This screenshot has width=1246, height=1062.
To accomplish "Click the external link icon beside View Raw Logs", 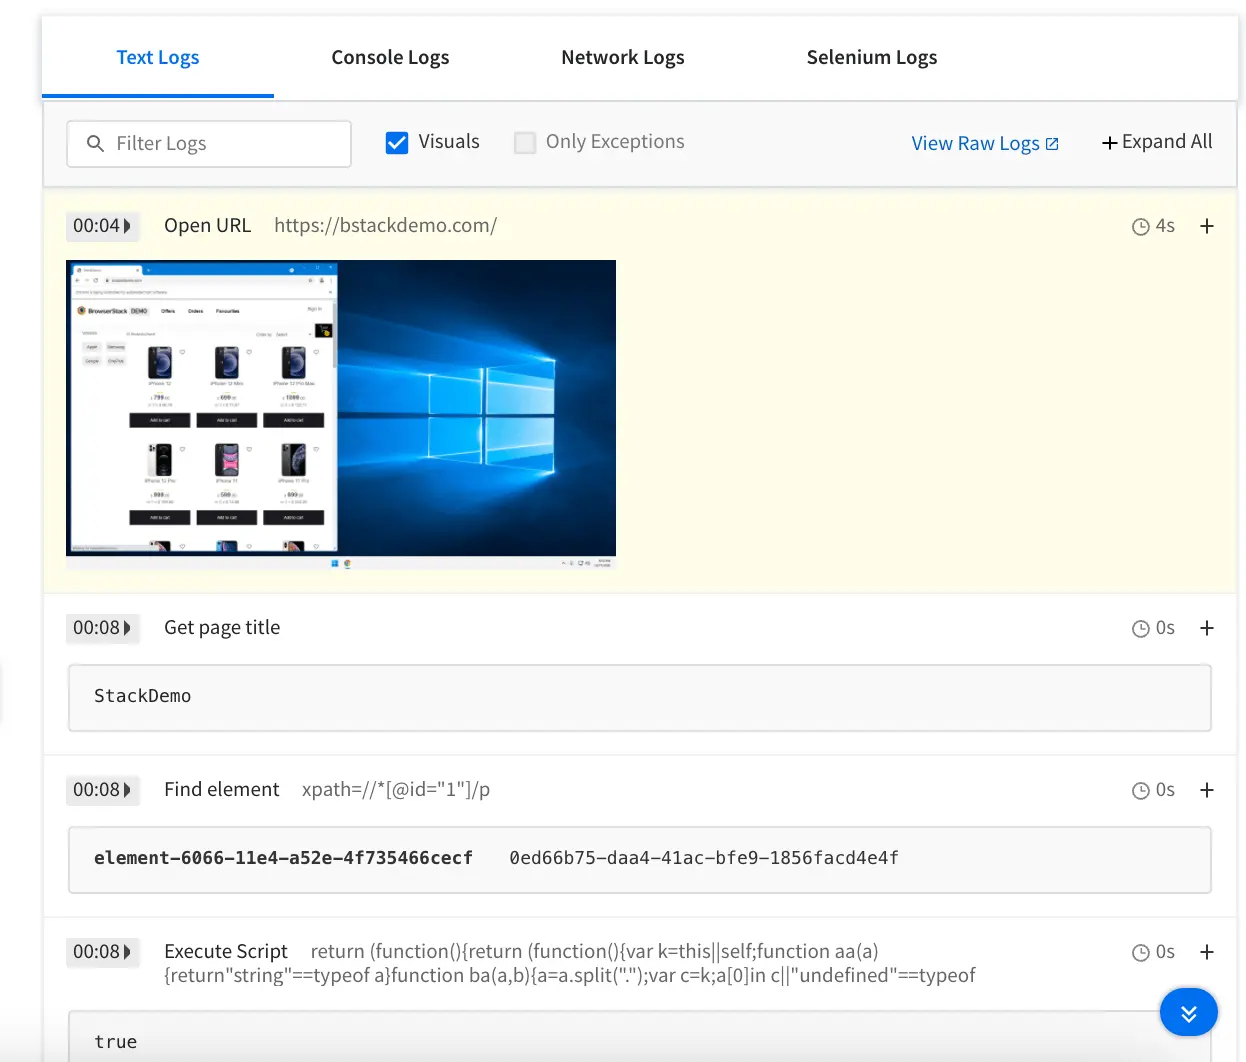I will (1052, 144).
